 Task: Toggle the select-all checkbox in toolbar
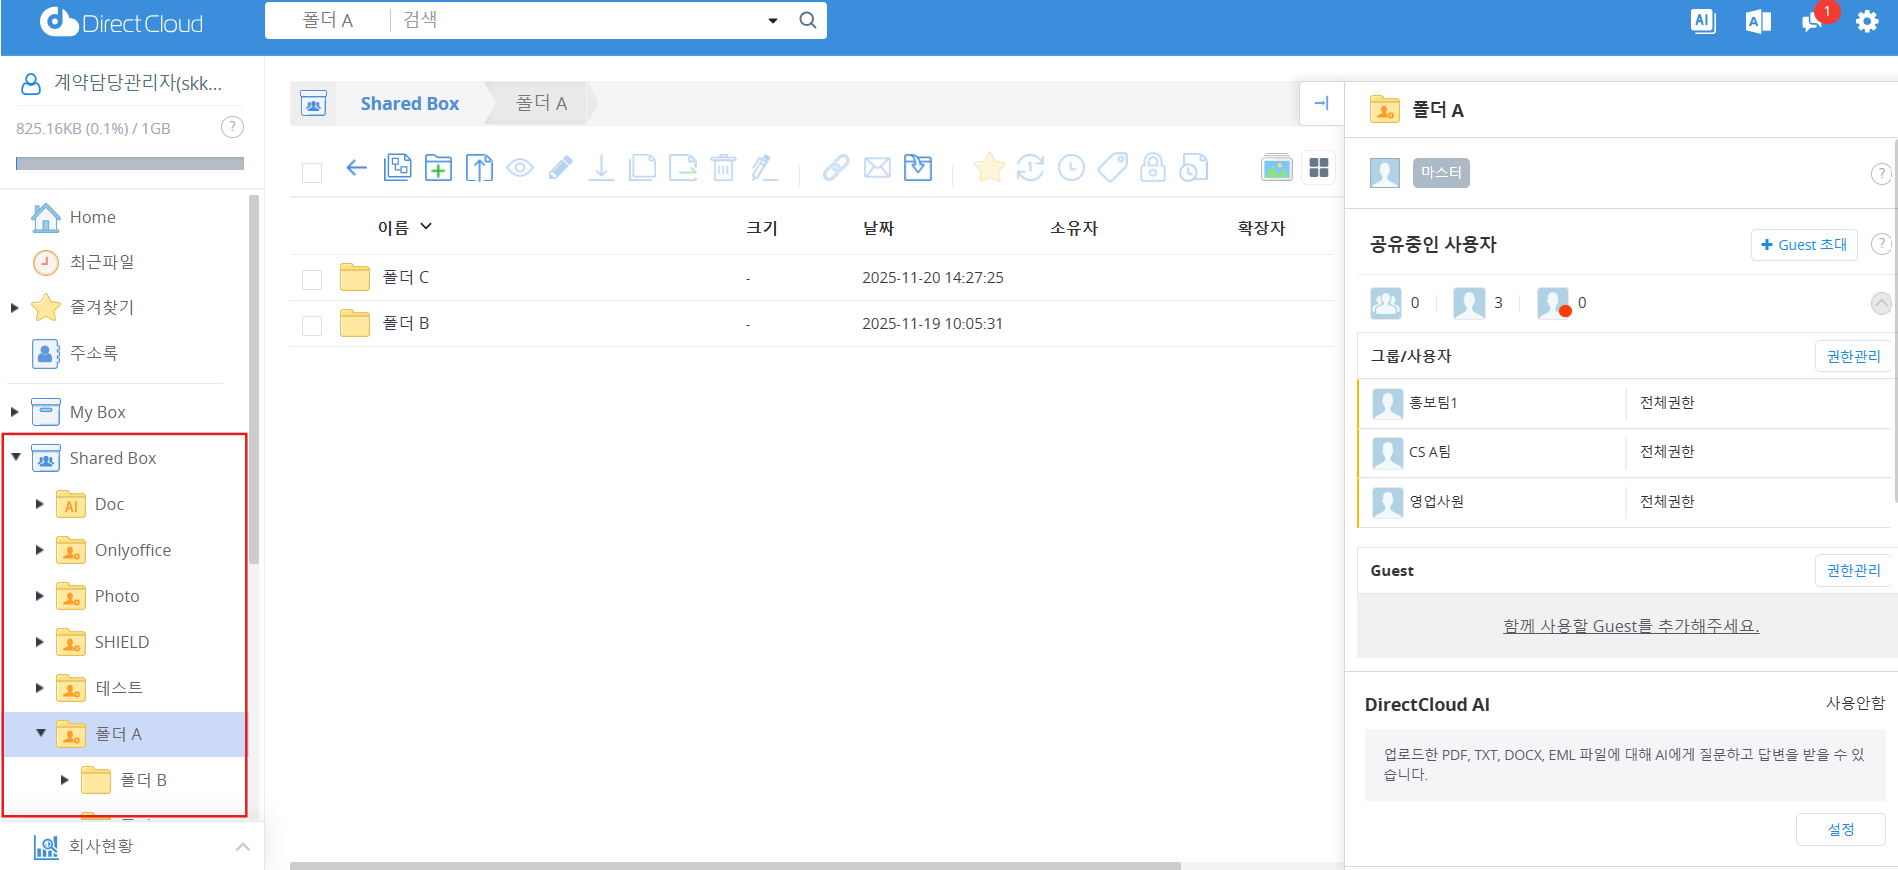(x=312, y=173)
